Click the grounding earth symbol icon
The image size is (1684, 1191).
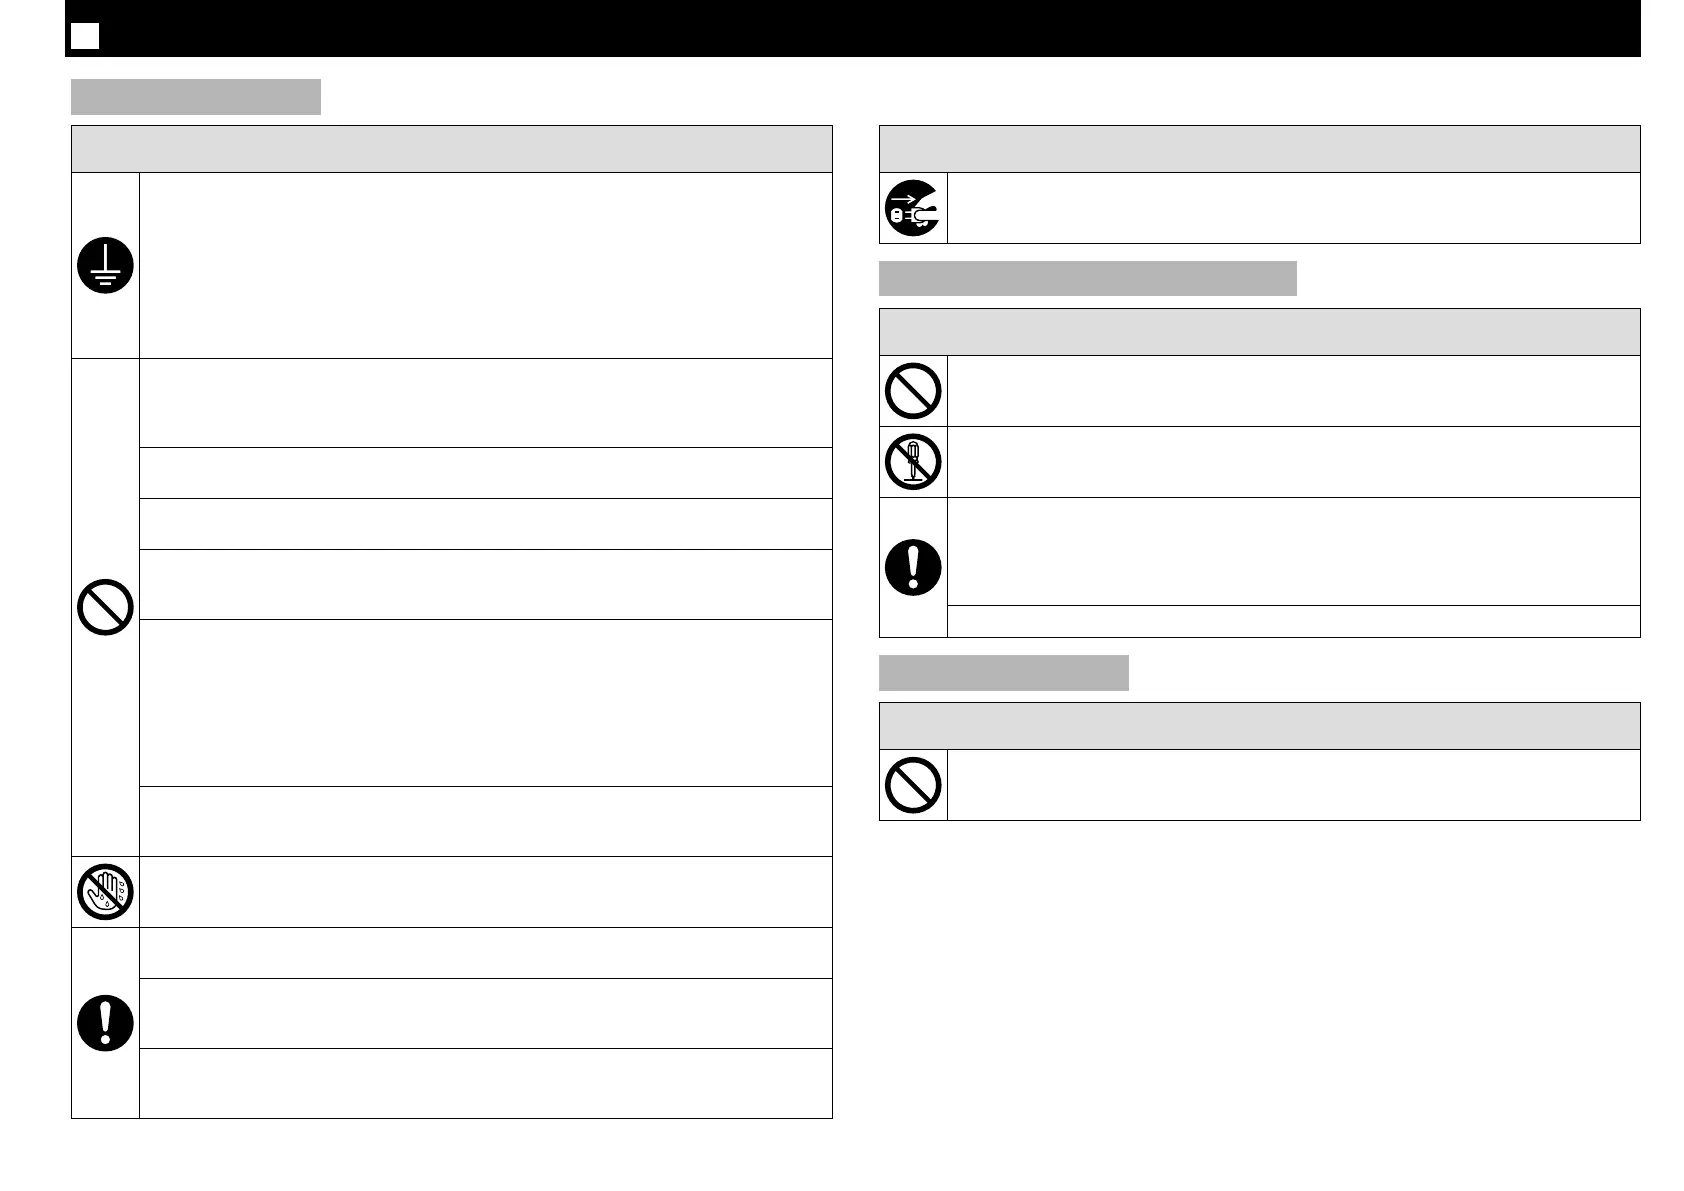pyautogui.click(x=105, y=266)
